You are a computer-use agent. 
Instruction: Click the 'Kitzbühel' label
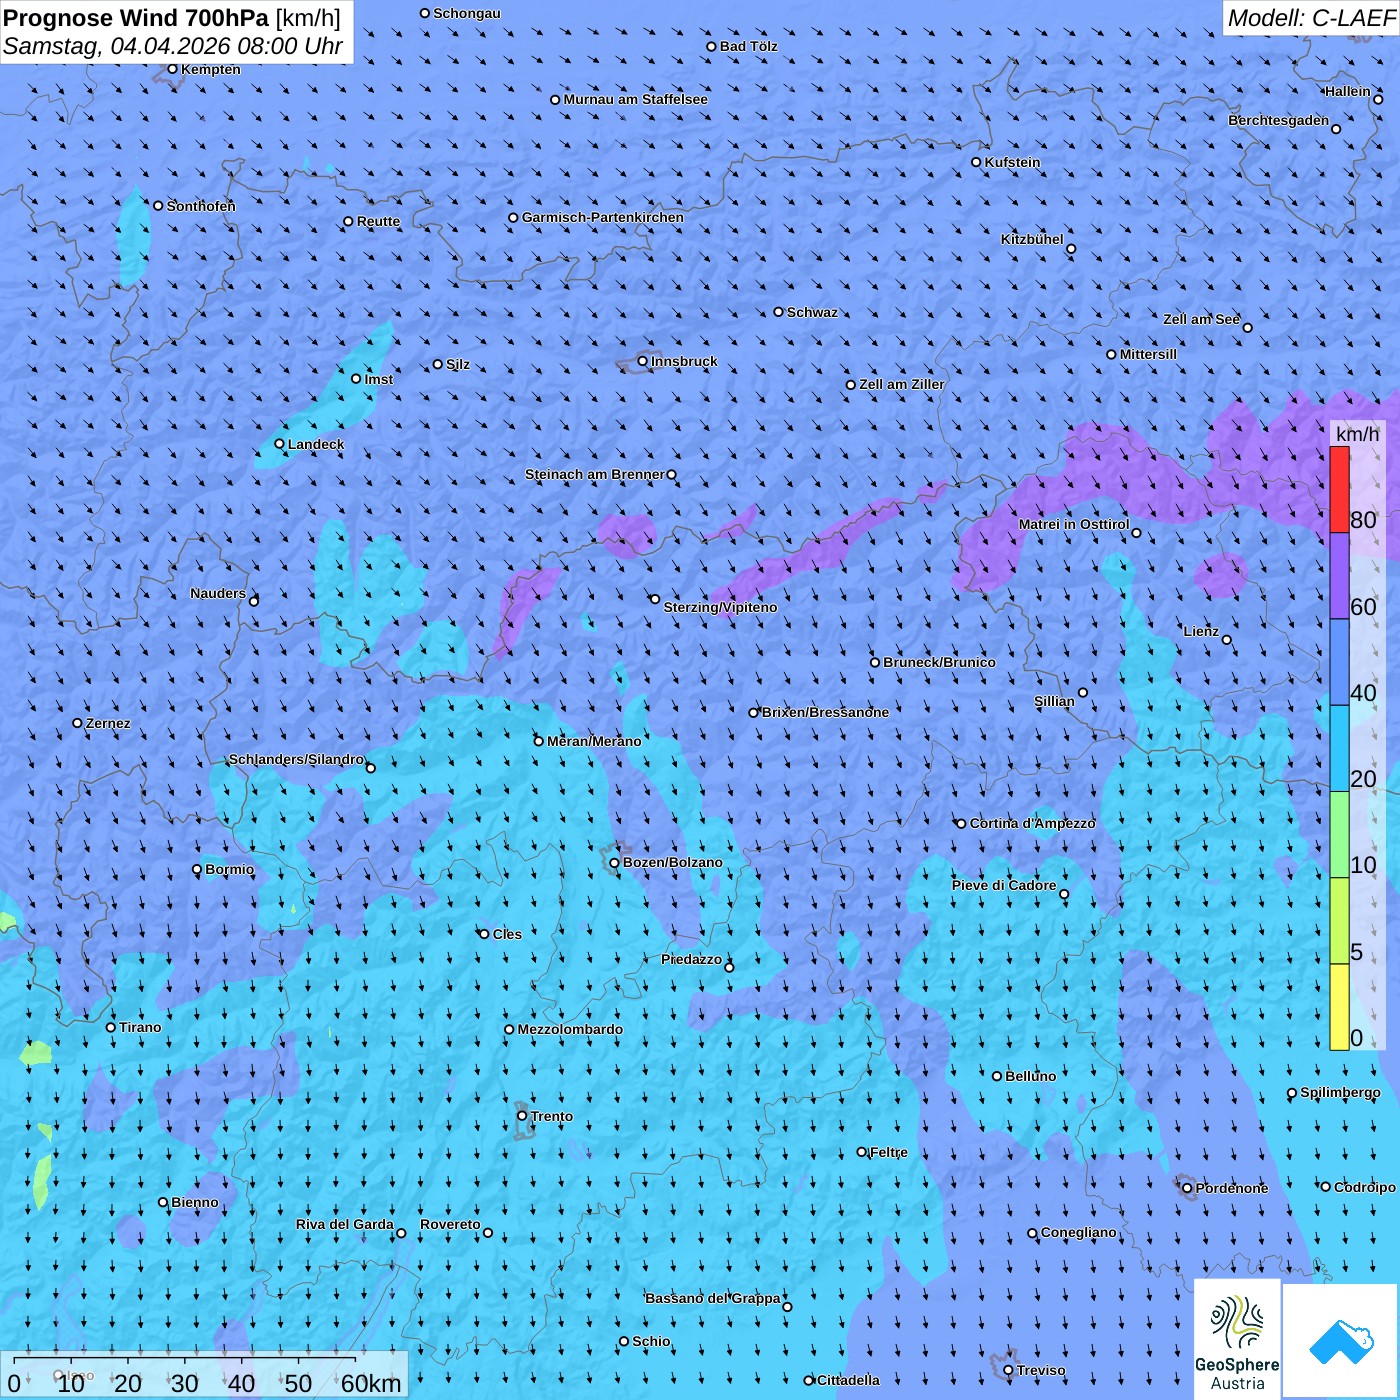pyautogui.click(x=1032, y=239)
